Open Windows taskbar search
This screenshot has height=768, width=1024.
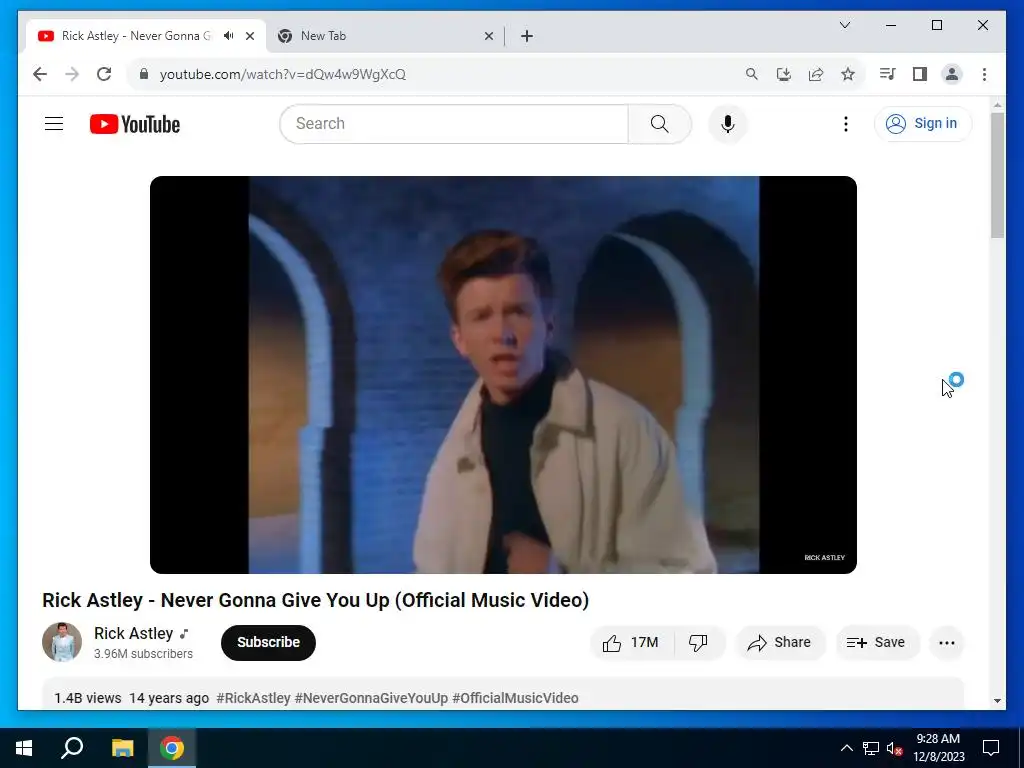[72, 748]
